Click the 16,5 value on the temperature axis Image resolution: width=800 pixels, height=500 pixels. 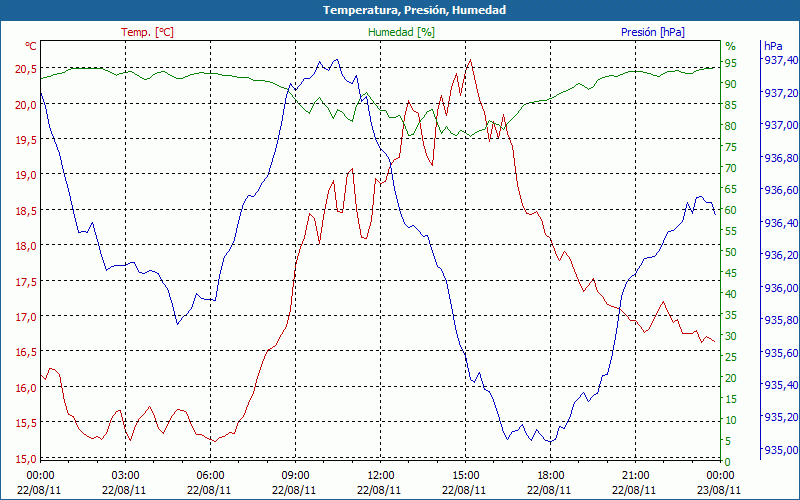[27, 353]
